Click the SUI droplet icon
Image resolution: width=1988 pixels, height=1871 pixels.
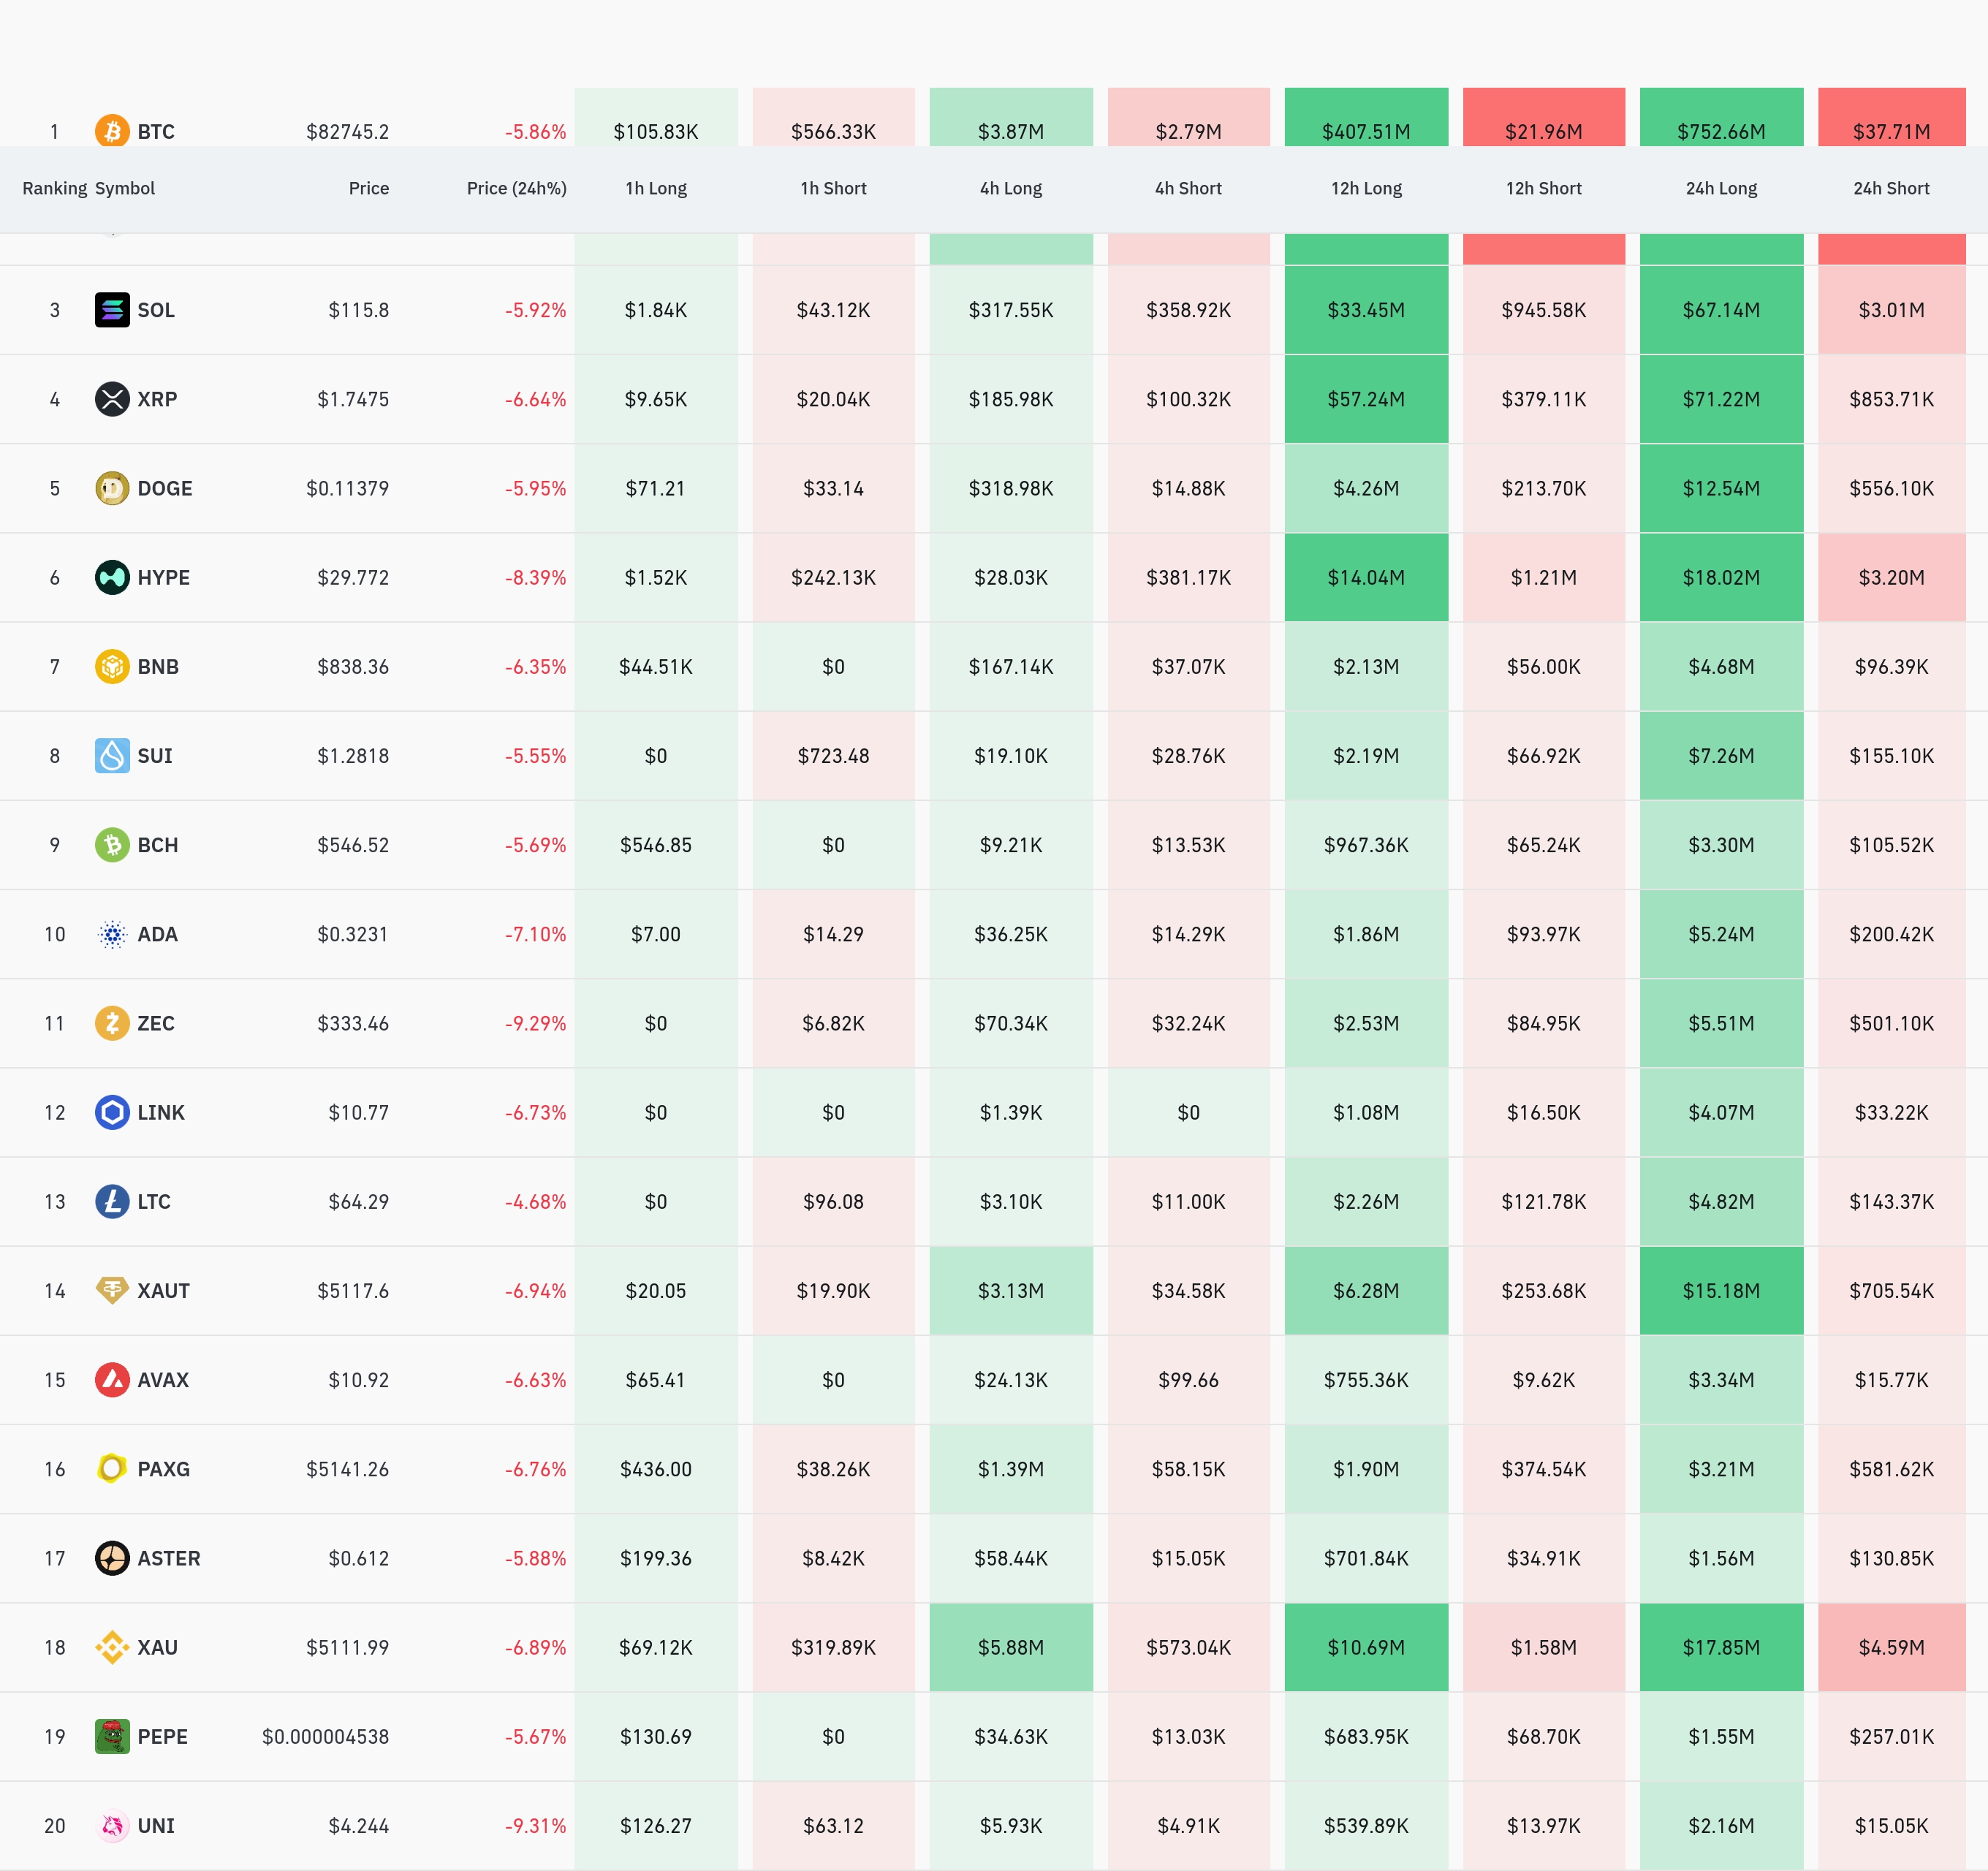tap(112, 755)
